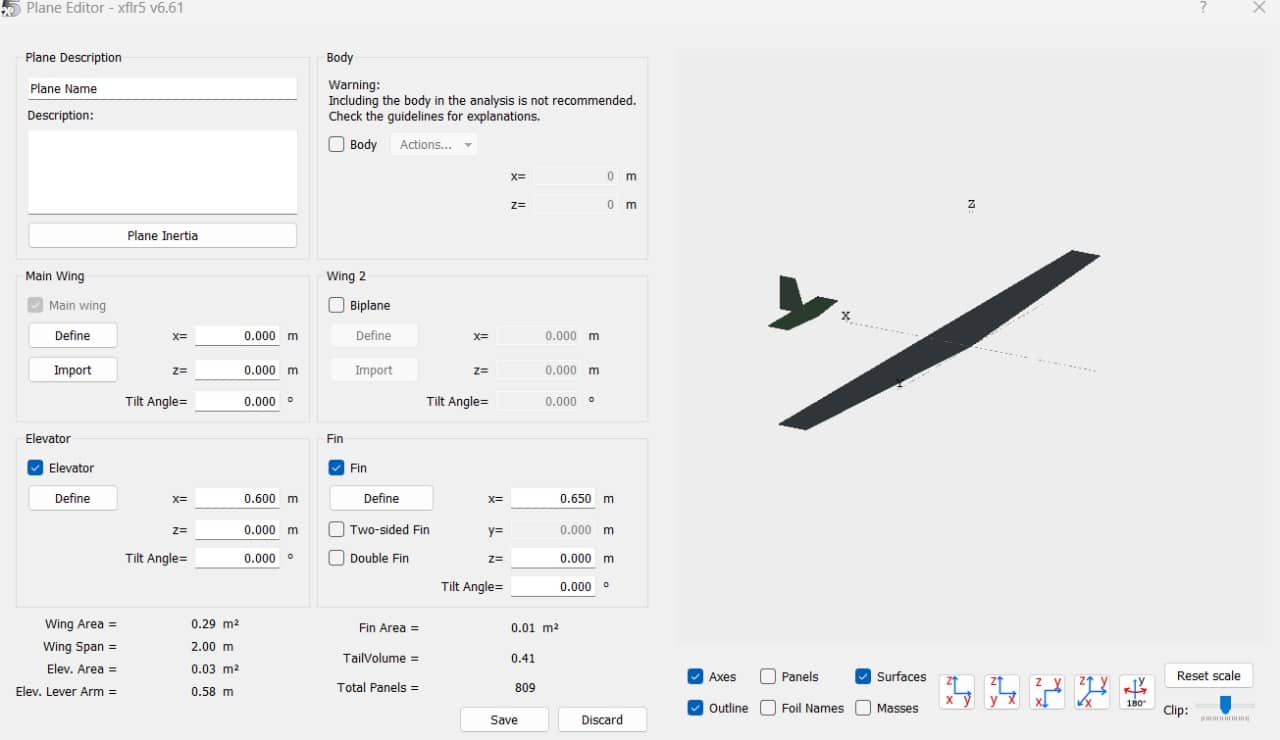The image size is (1280, 740).
Task: Enable the Panels display checkbox
Action: 768,677
